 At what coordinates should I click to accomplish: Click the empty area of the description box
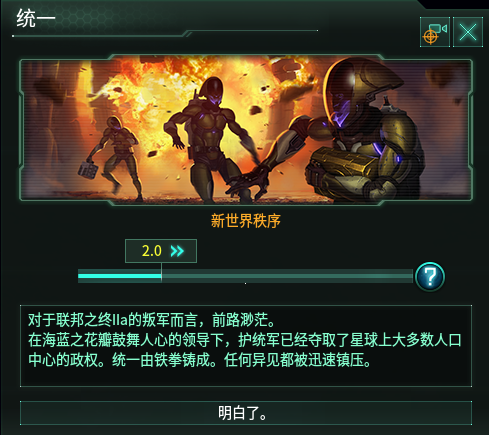[246, 377]
